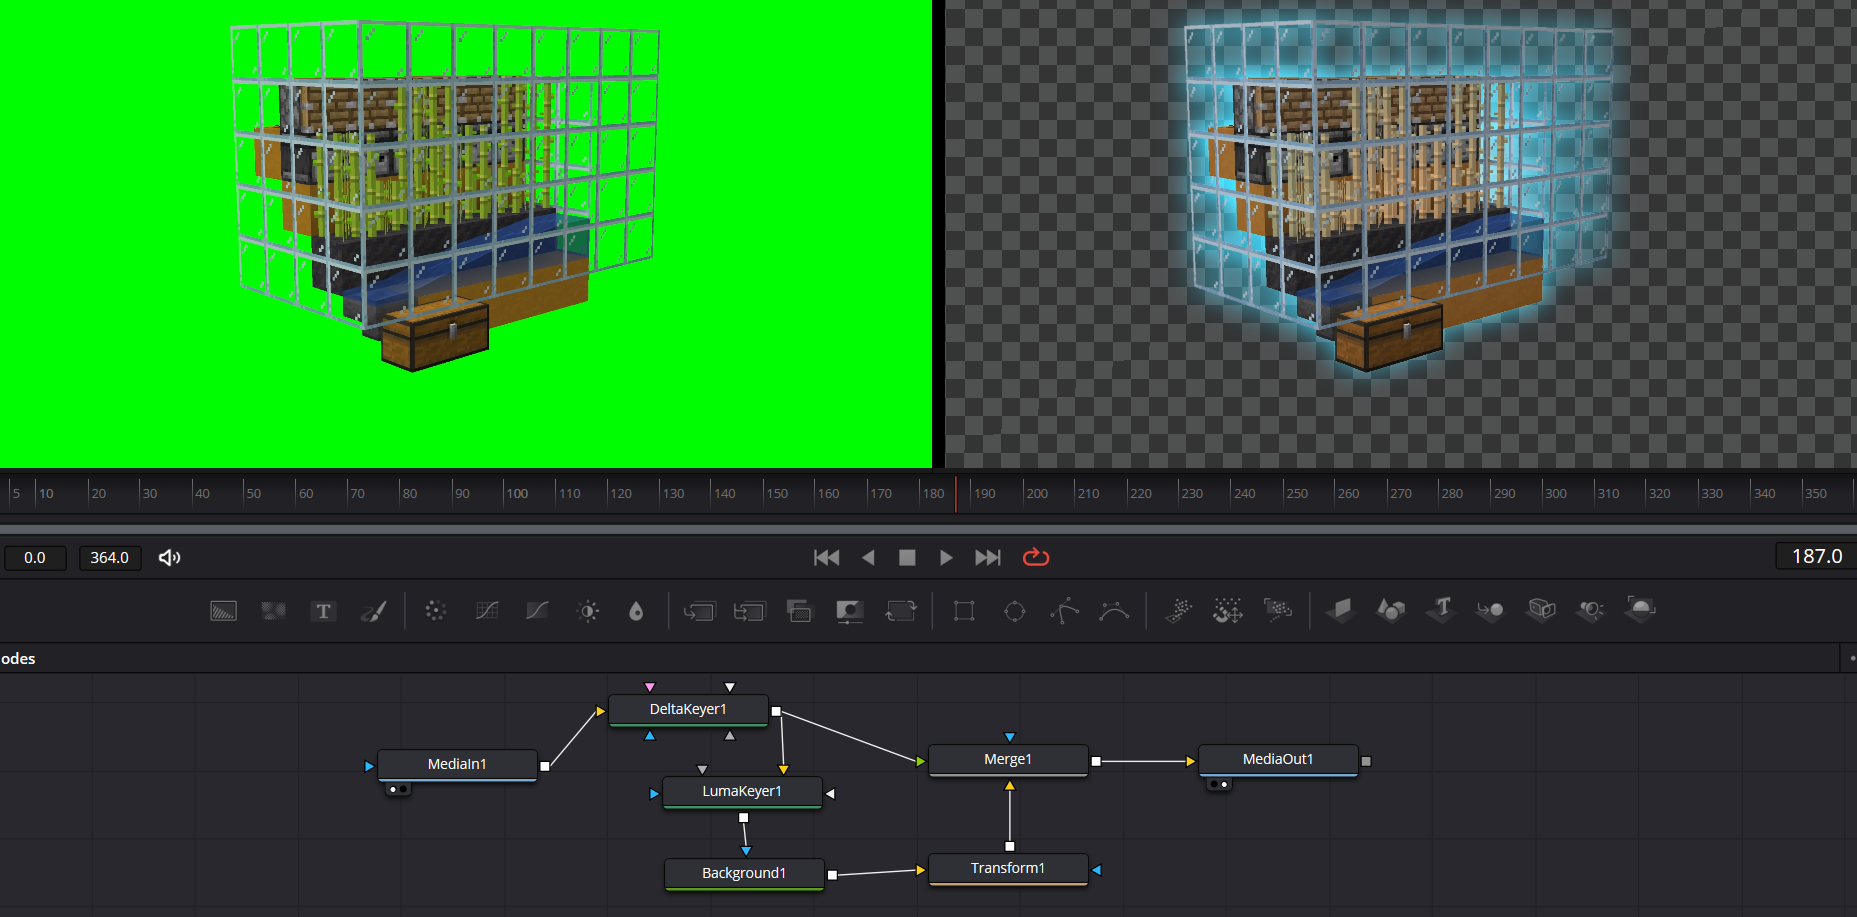Image resolution: width=1857 pixels, height=917 pixels.
Task: Go to last frame
Action: click(x=987, y=557)
